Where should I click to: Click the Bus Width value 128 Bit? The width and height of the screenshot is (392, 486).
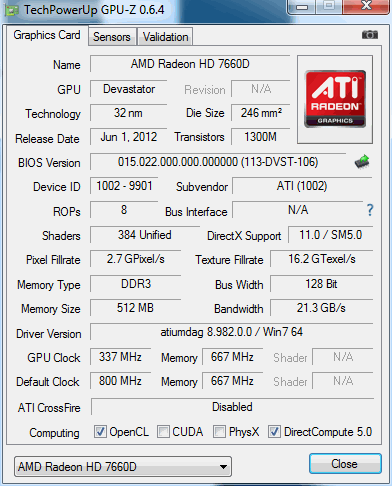(x=322, y=284)
